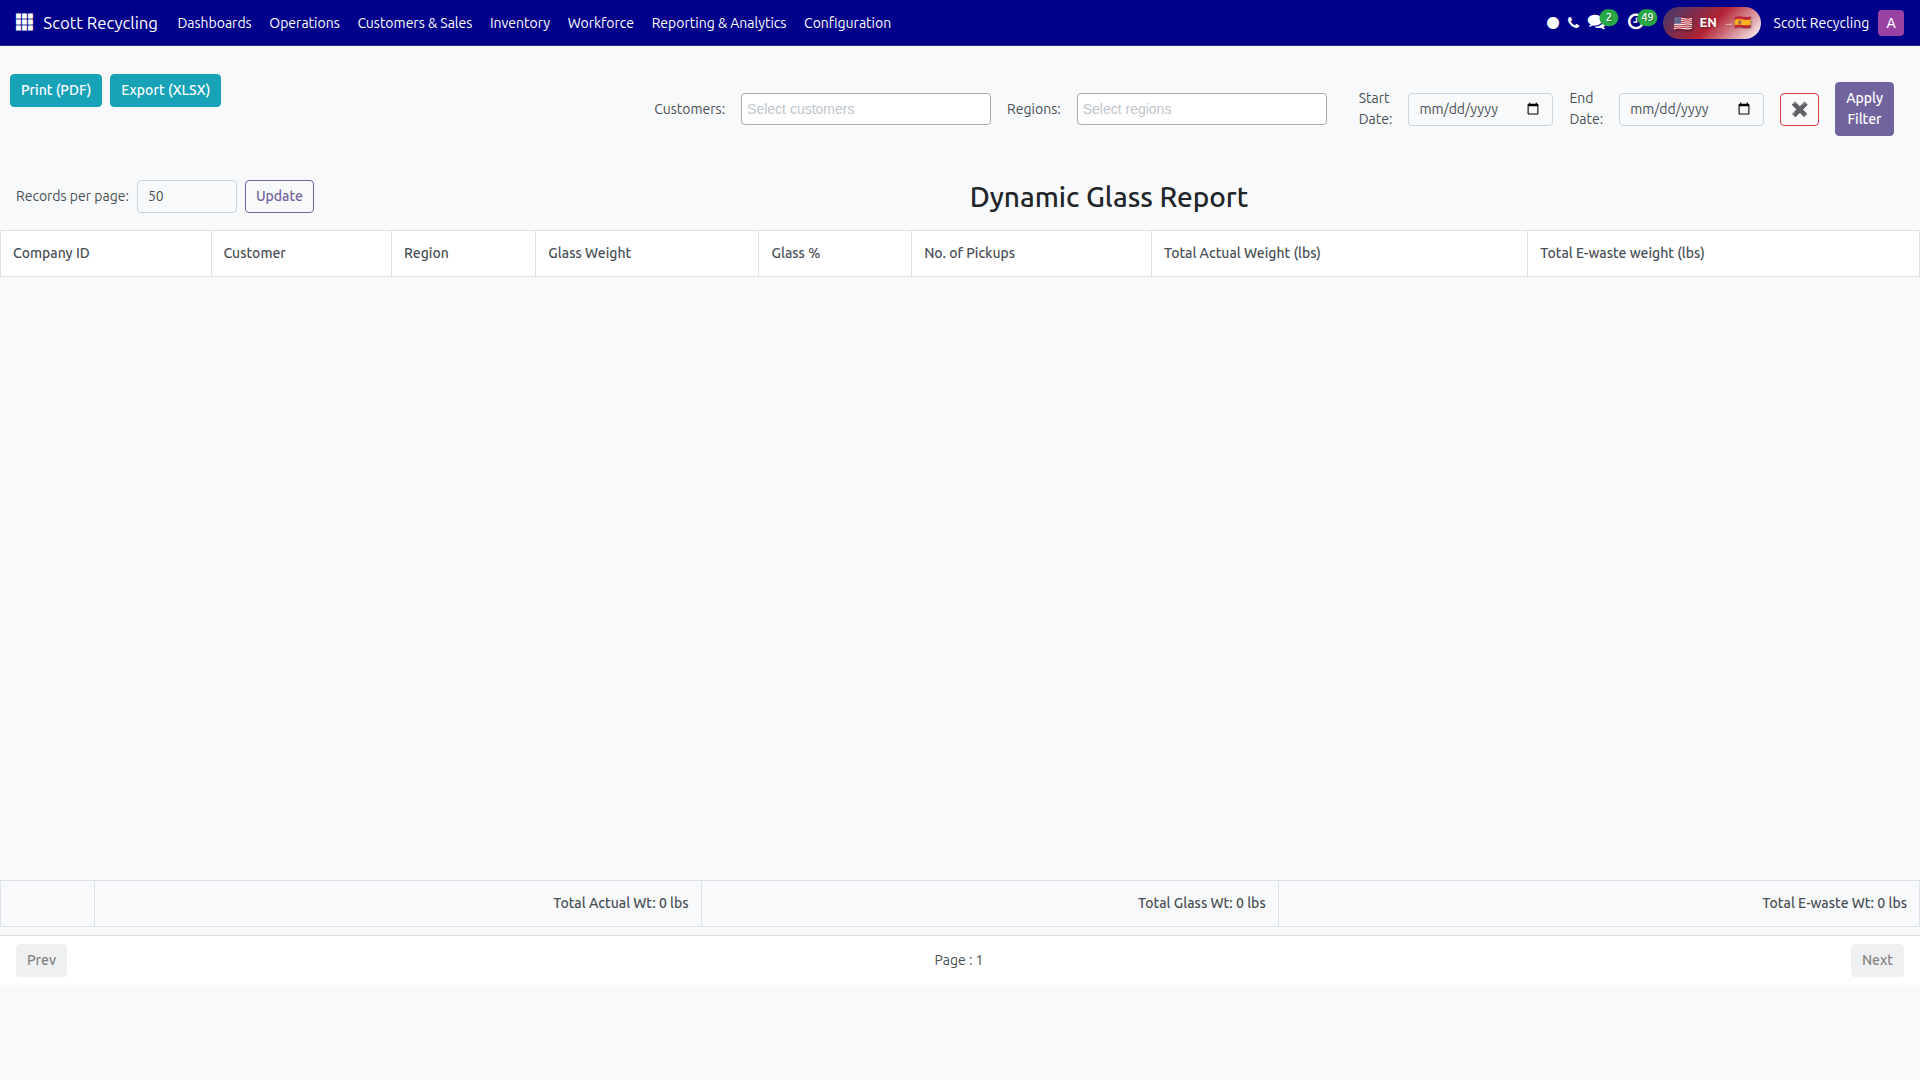Open the Customers & Sales menu
This screenshot has height=1080, width=1920.
pos(414,23)
